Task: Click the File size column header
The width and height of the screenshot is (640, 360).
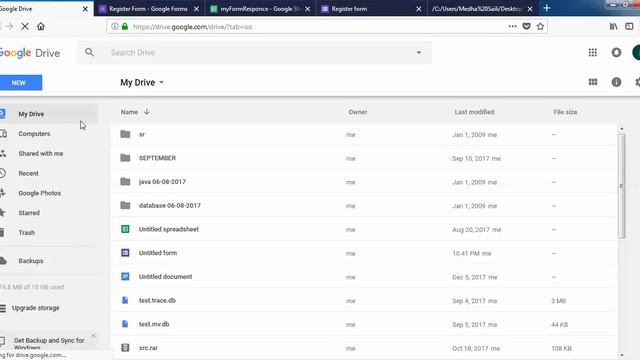Action: click(565, 112)
